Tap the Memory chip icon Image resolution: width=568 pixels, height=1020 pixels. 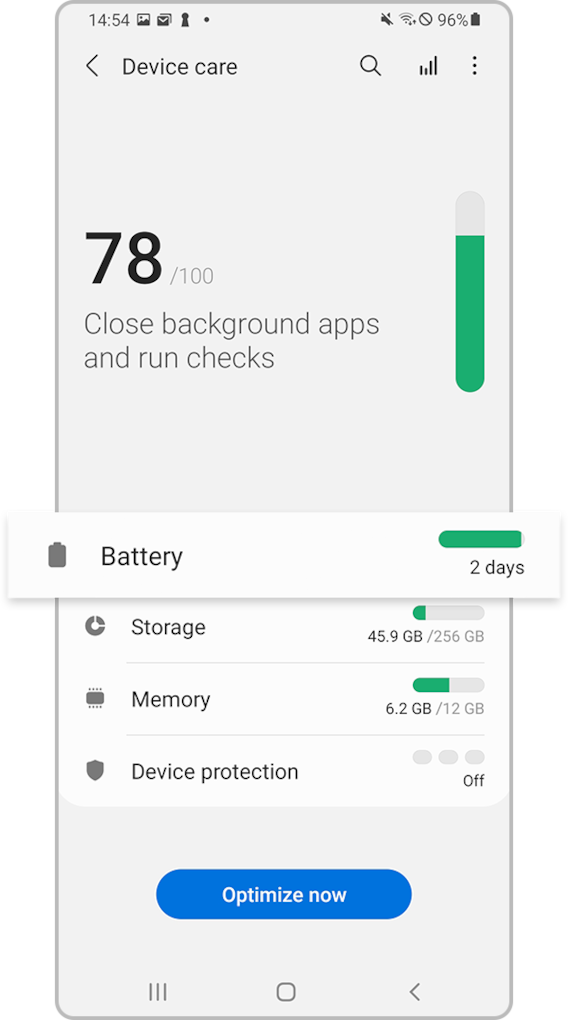(95, 699)
